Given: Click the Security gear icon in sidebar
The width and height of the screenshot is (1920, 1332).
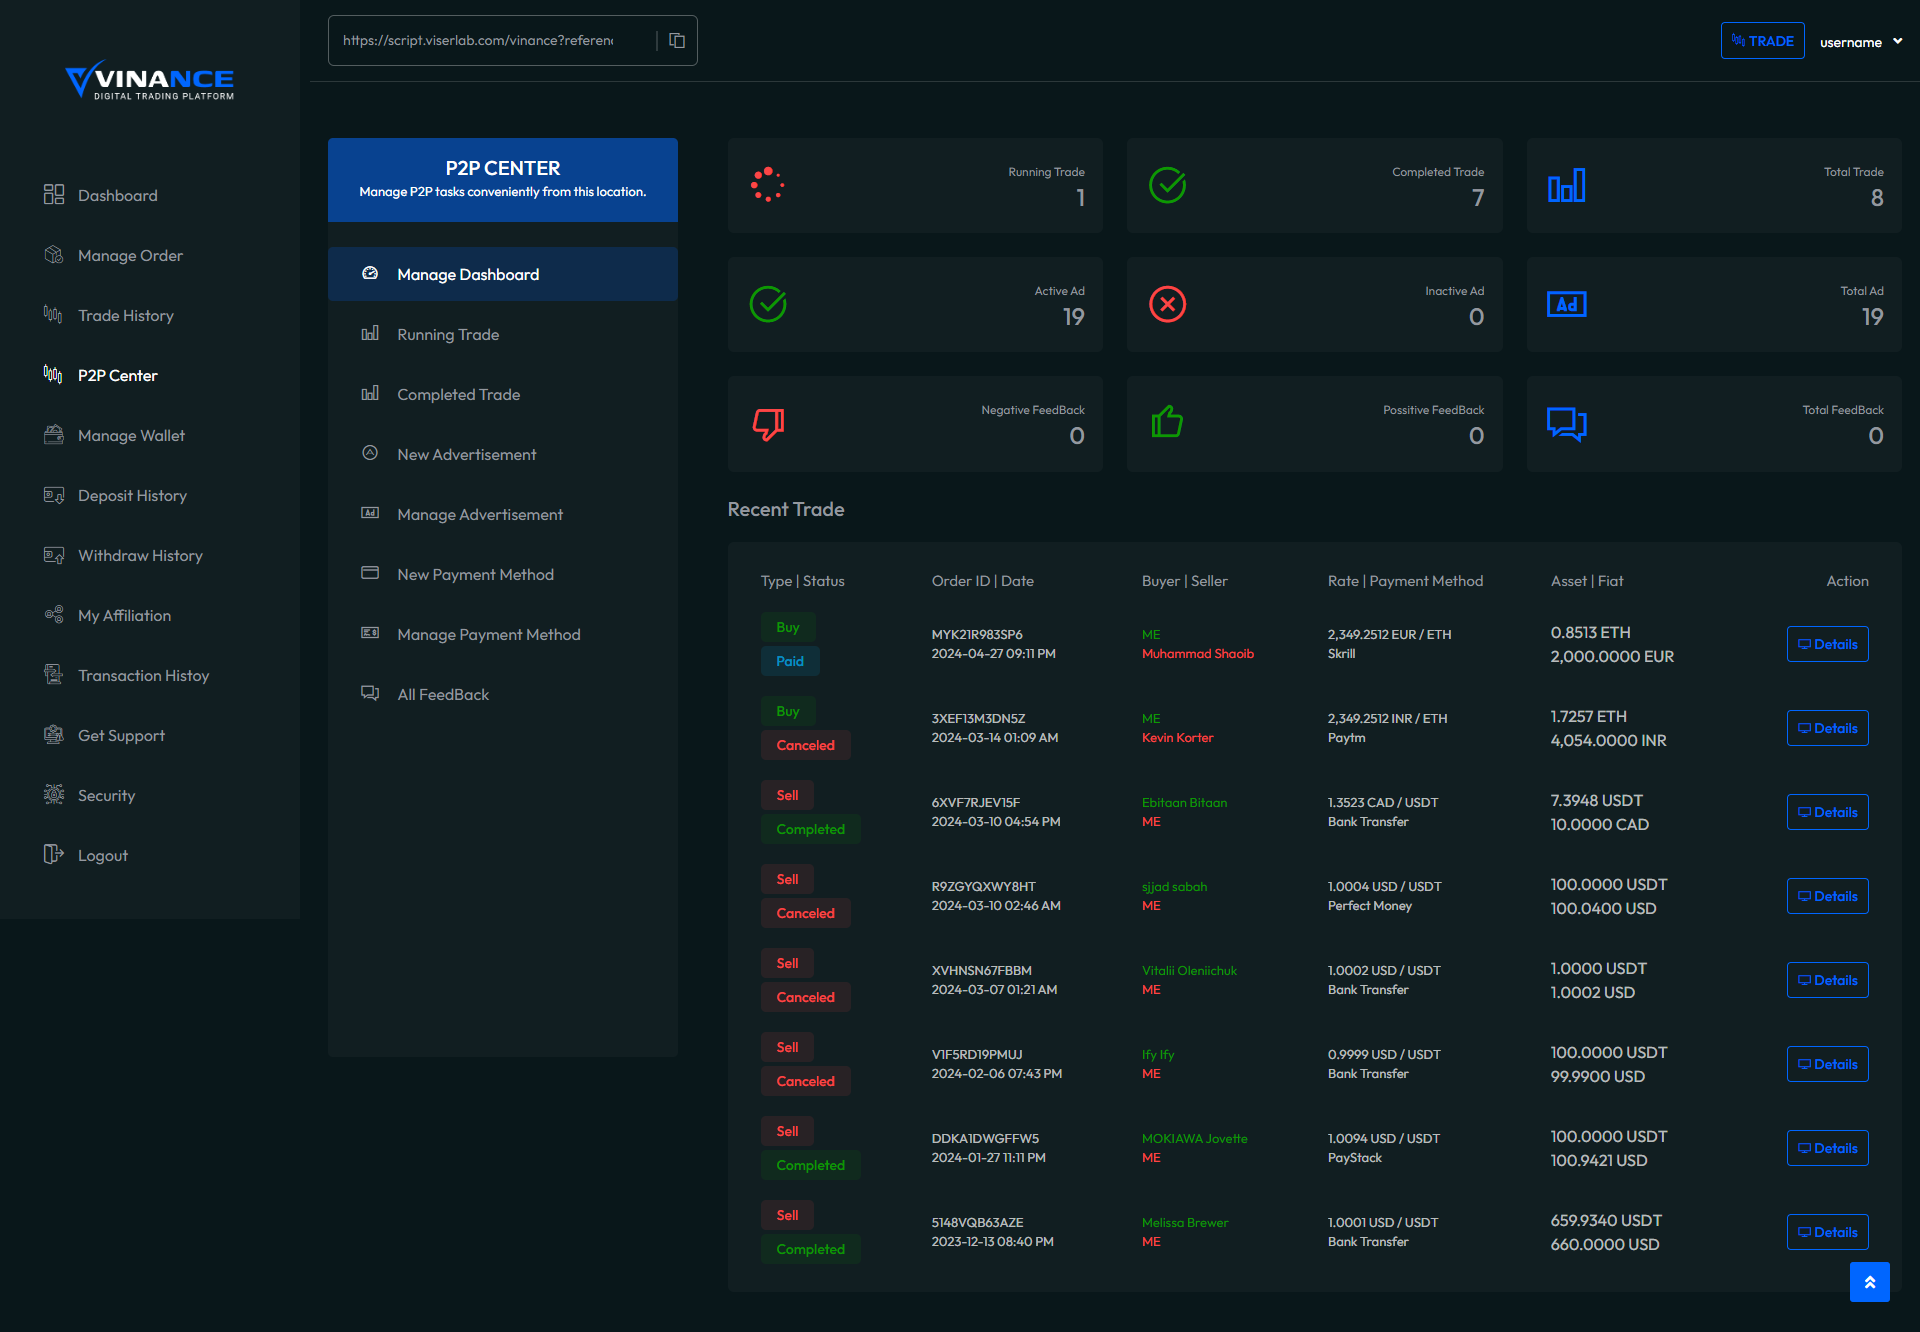Looking at the screenshot, I should [54, 795].
